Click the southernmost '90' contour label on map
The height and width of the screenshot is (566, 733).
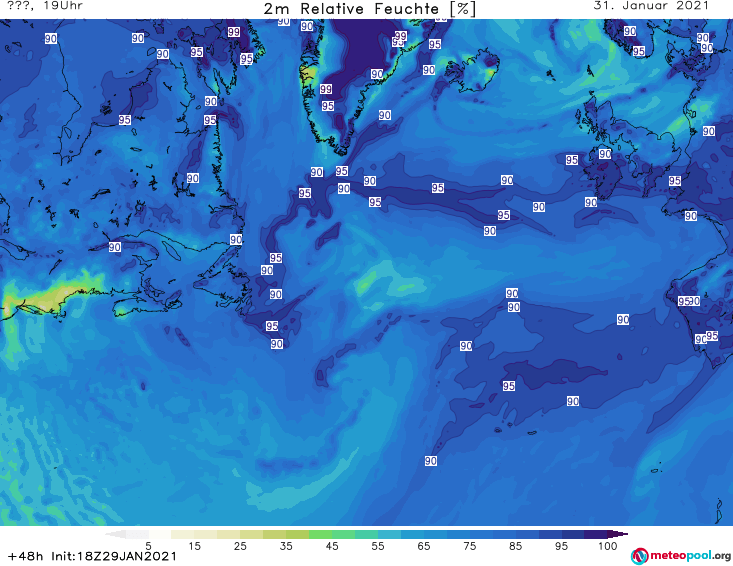pos(431,461)
